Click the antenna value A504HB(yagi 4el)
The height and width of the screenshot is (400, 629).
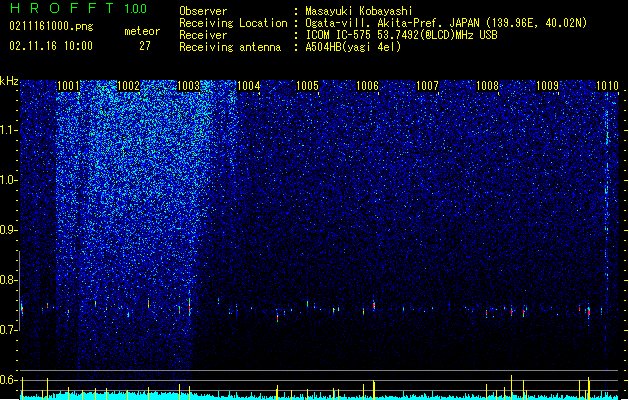click(353, 47)
